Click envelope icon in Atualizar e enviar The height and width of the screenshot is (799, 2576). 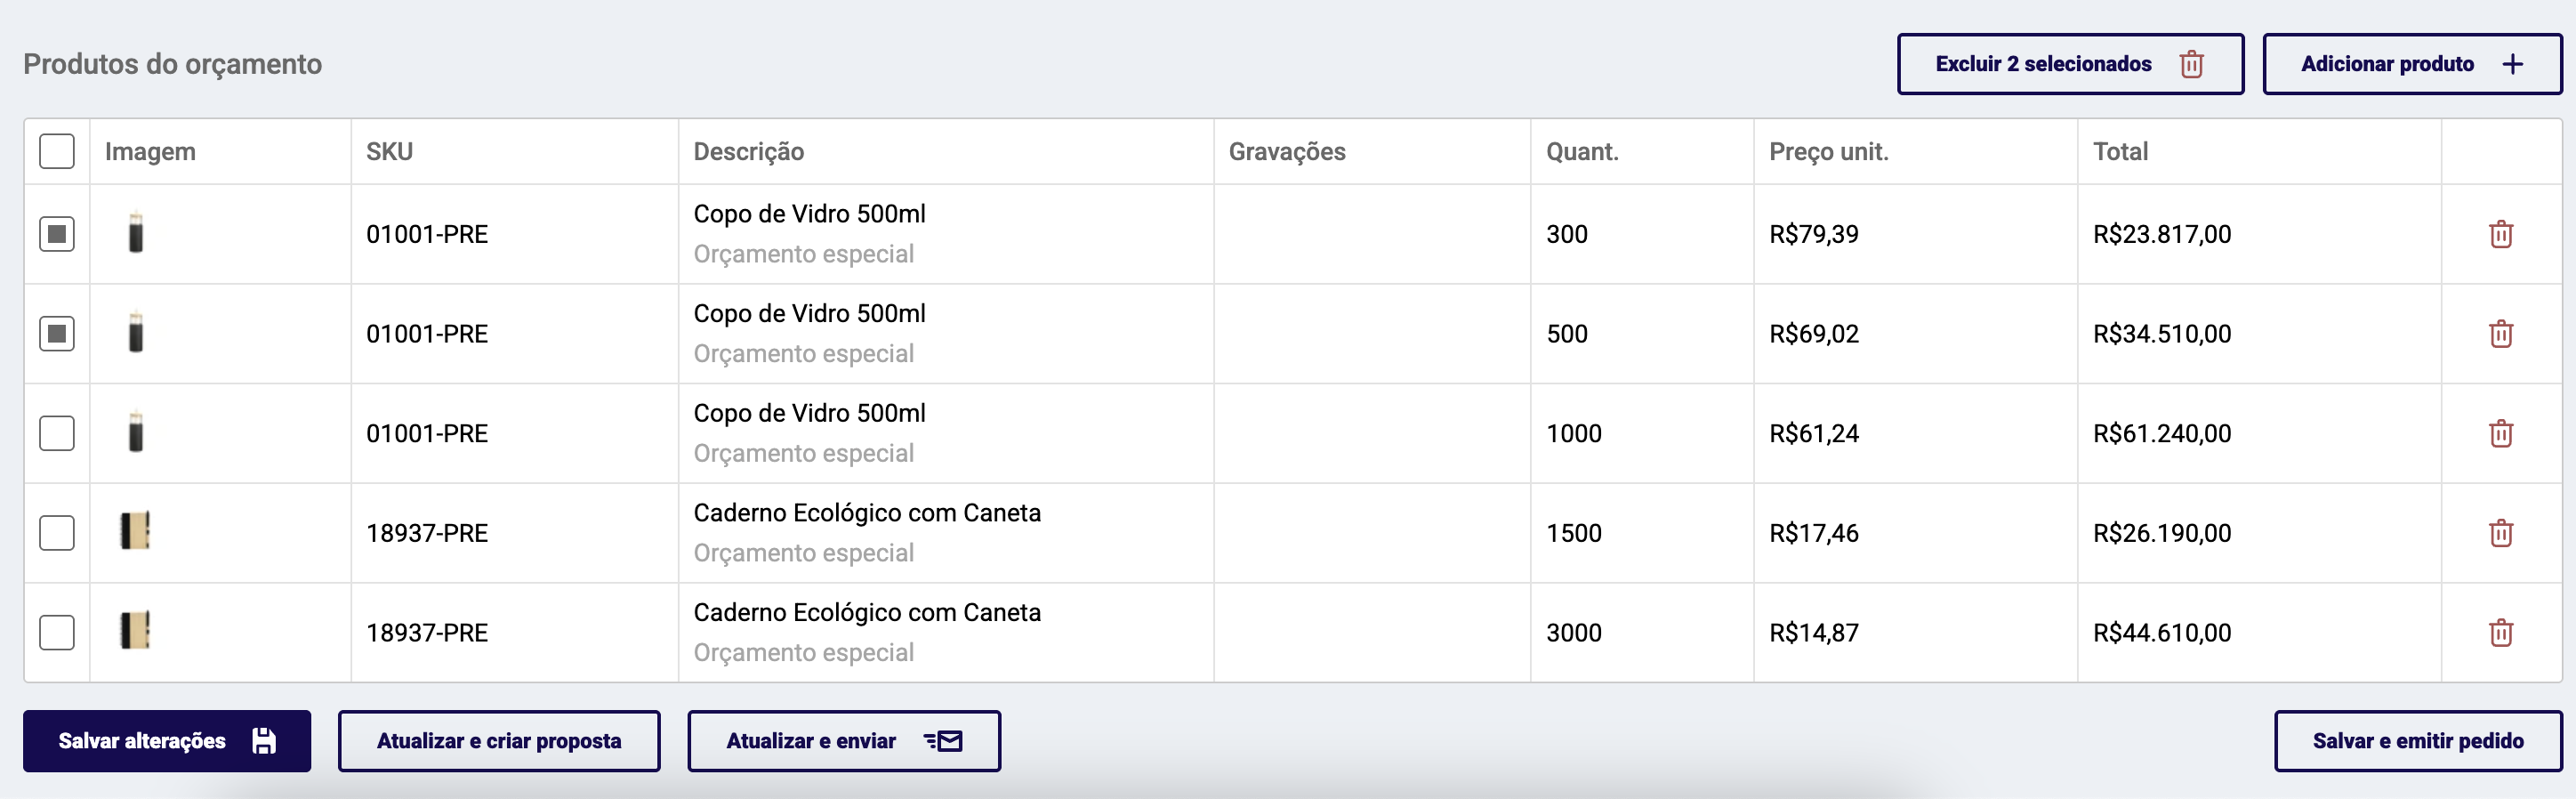pyautogui.click(x=943, y=741)
